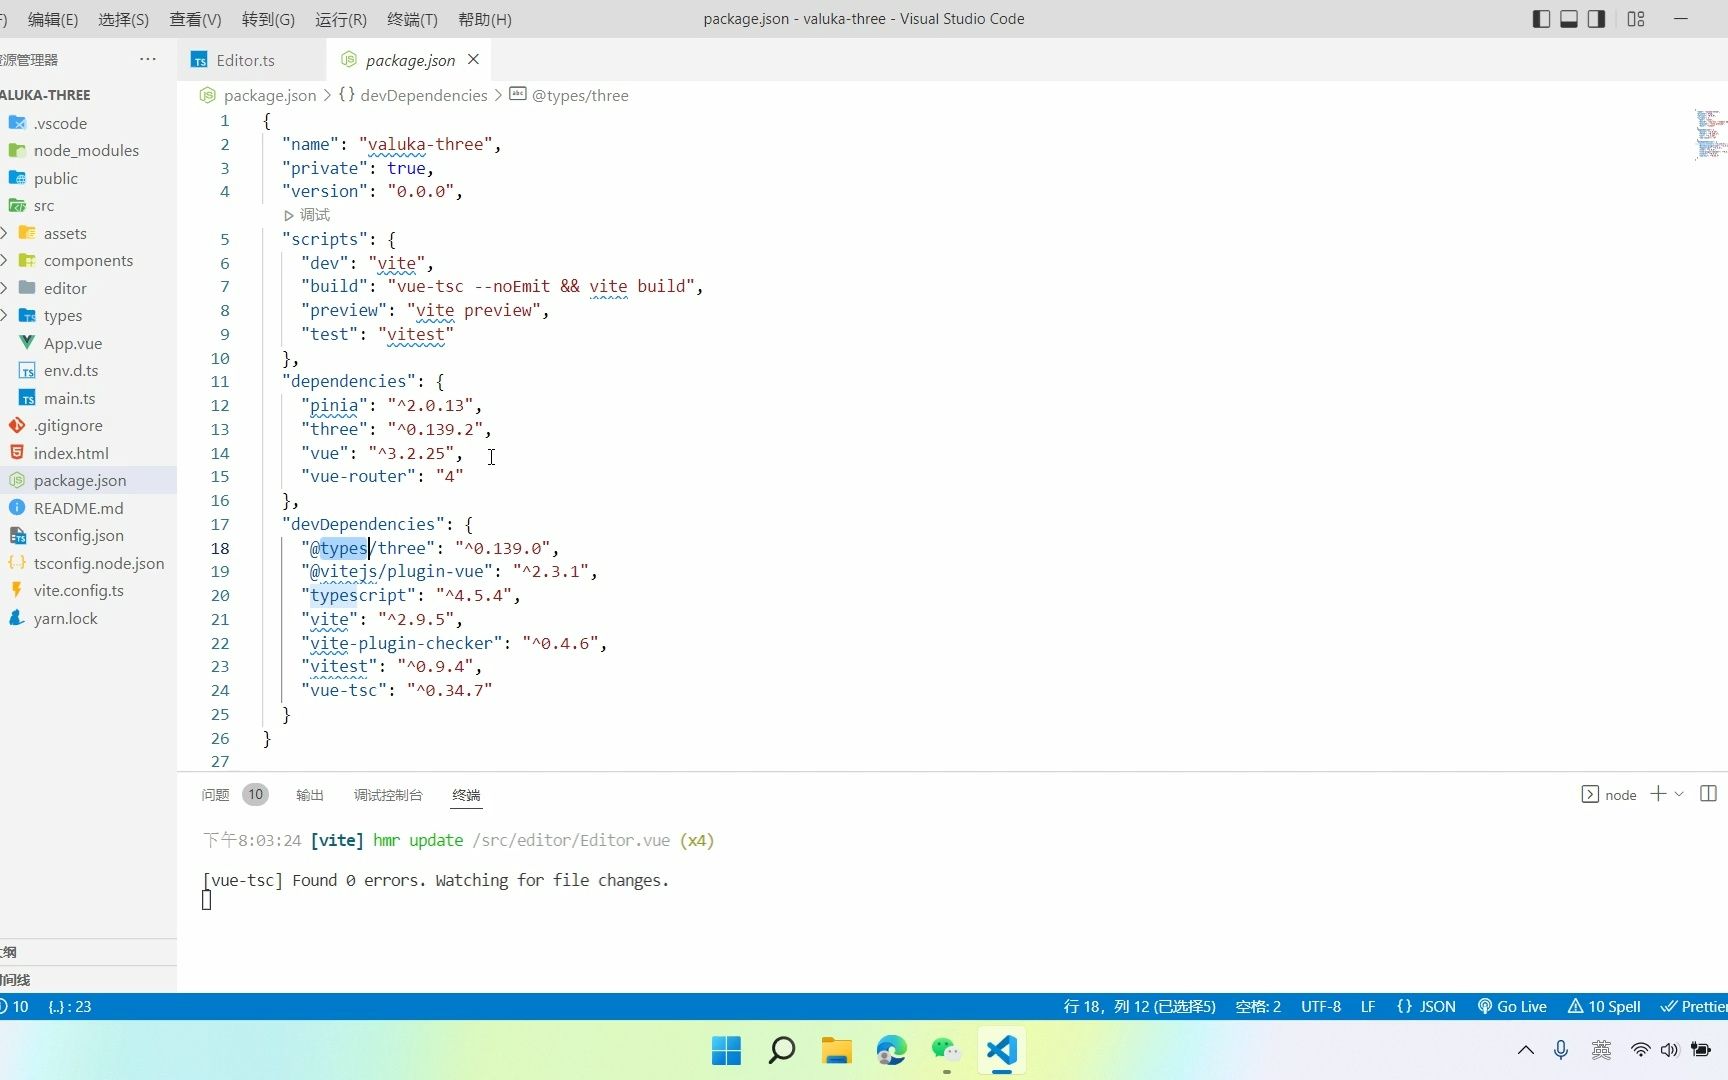Open taskbar Search icon
Image resolution: width=1728 pixels, height=1080 pixels.
[781, 1050]
